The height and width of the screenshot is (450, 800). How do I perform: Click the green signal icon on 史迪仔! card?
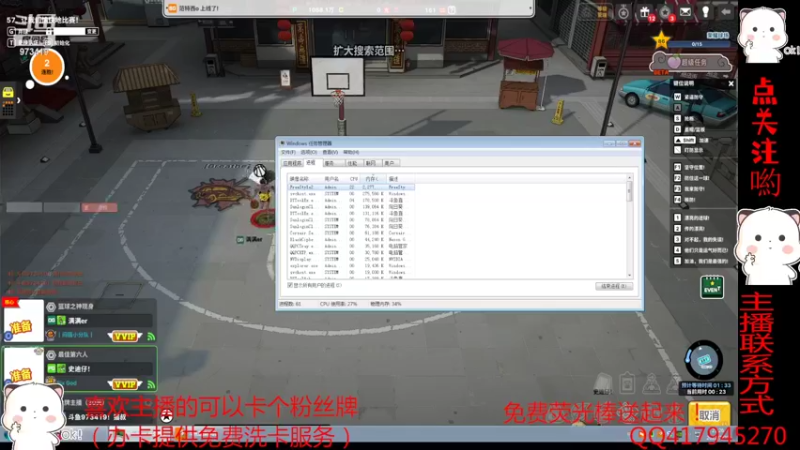point(151,385)
